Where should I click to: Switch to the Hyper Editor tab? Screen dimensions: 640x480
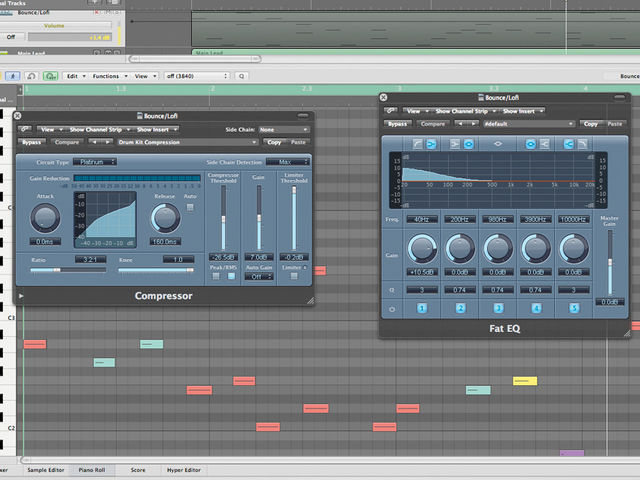(x=184, y=470)
